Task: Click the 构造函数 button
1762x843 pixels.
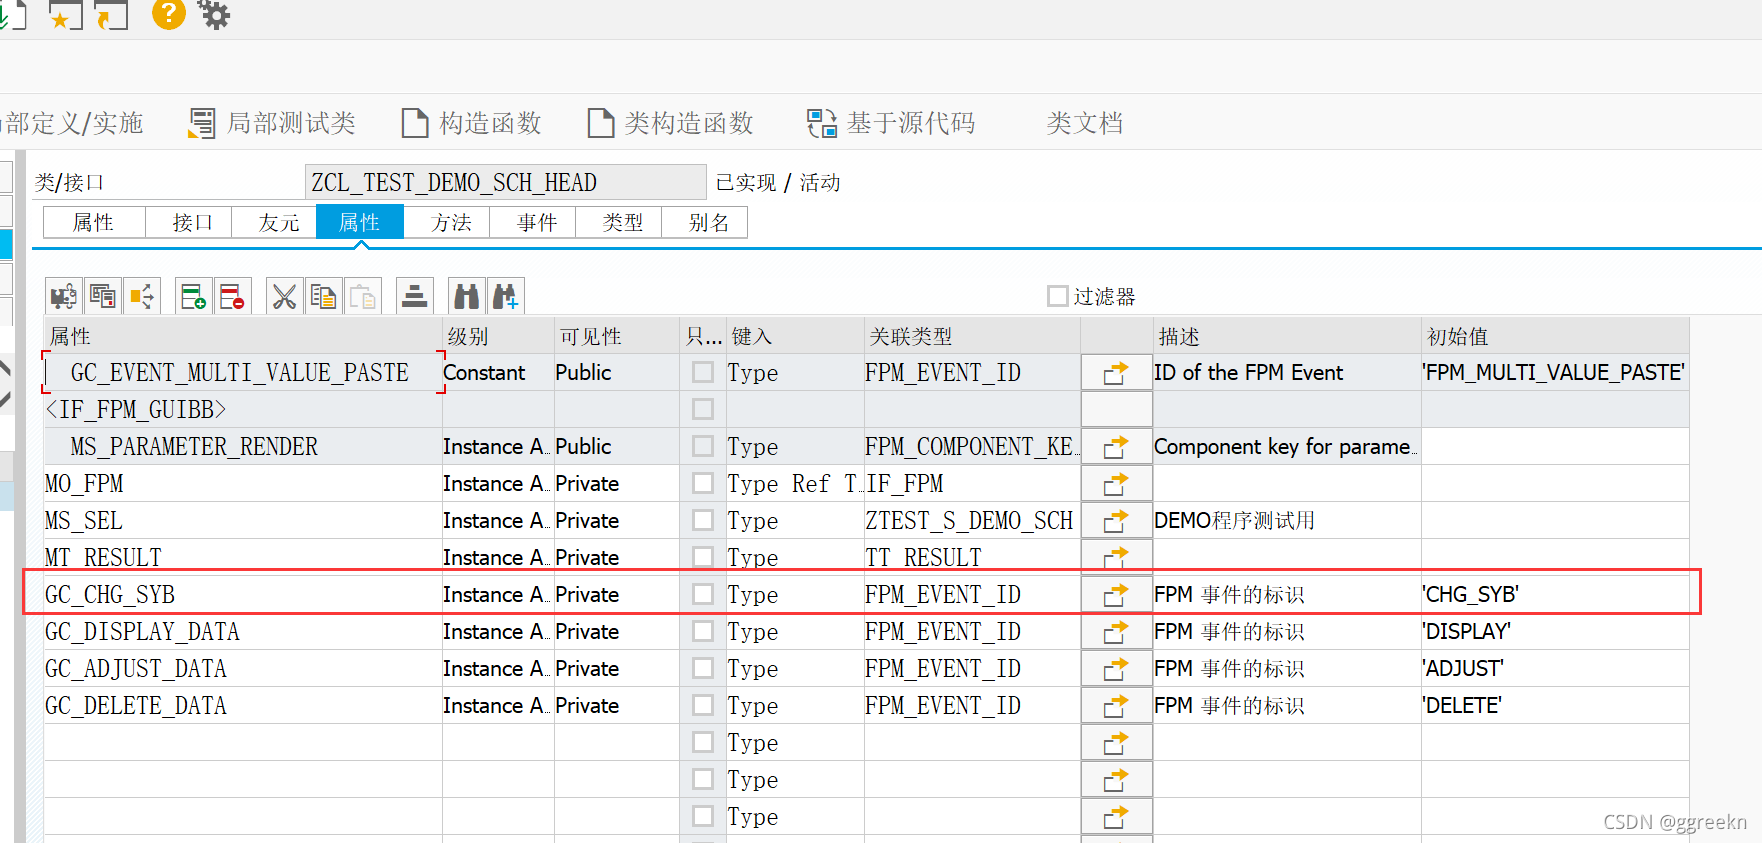Action: (471, 123)
